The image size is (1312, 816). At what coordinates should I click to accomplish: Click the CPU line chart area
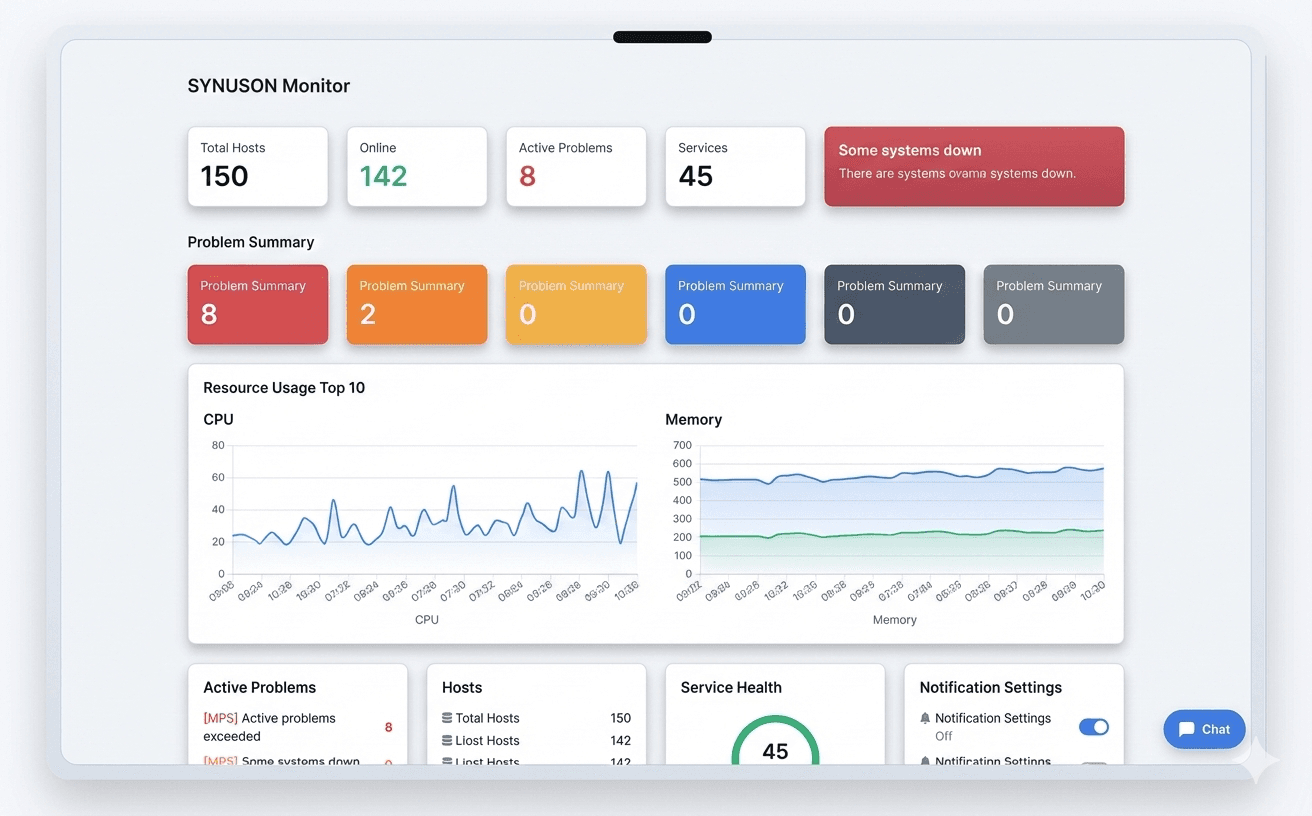pos(430,510)
